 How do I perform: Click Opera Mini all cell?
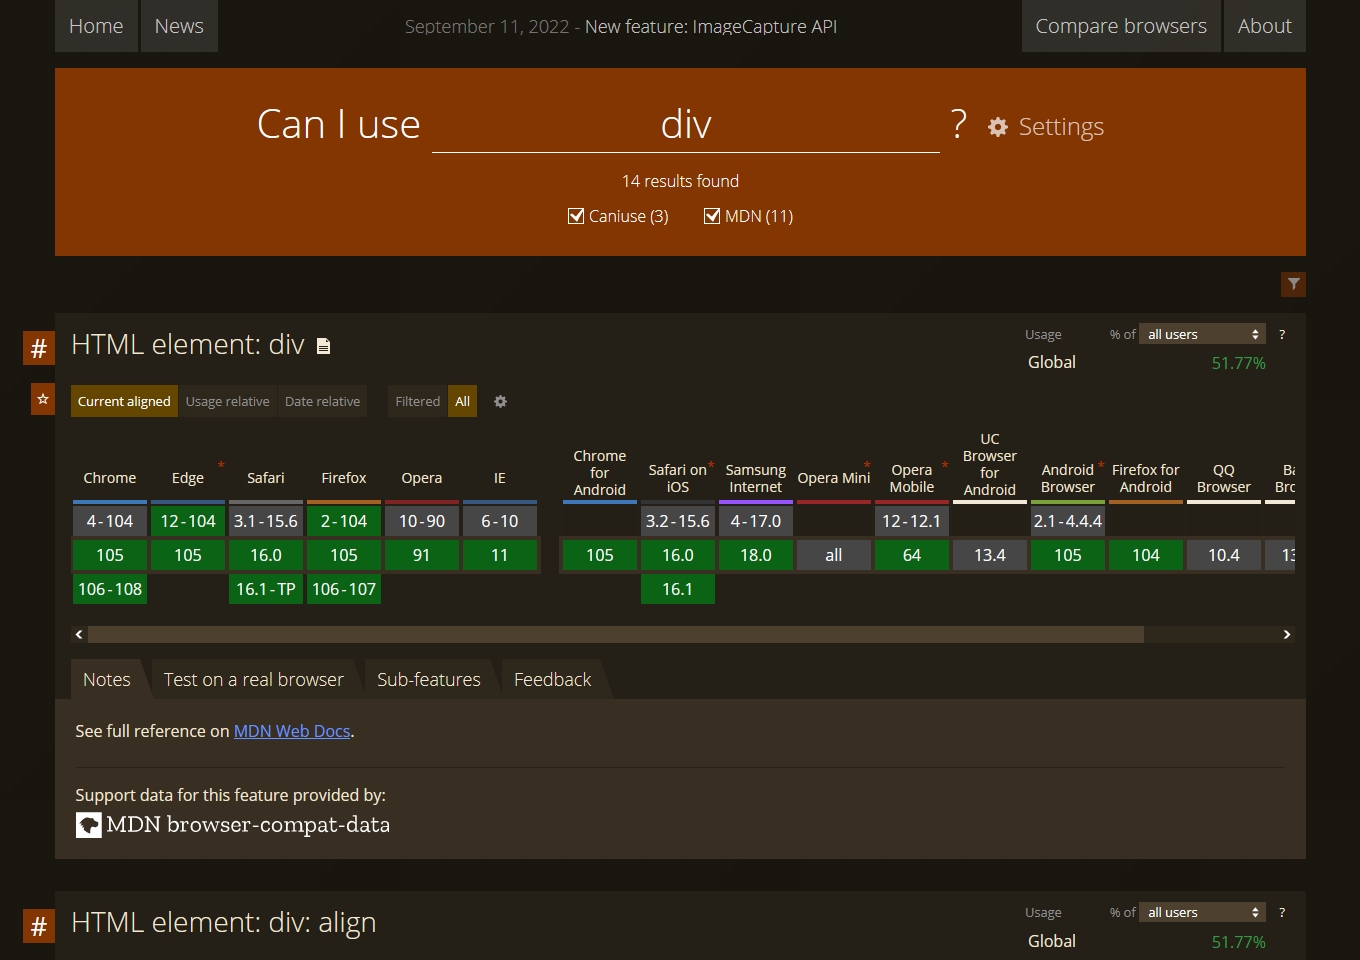(x=834, y=555)
